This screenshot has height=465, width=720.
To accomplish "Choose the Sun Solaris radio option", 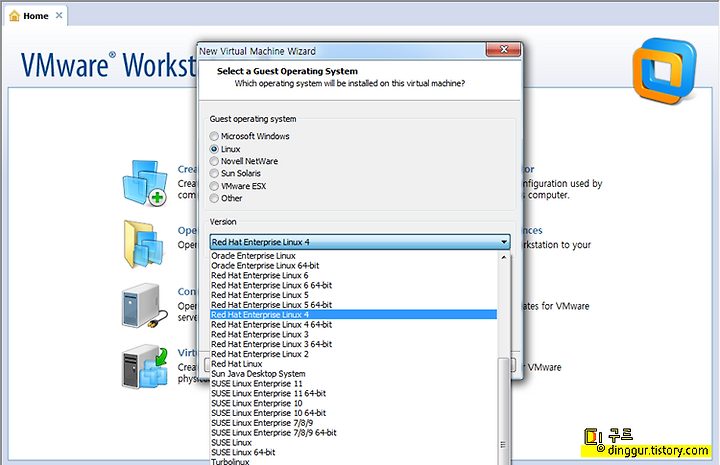I will point(214,174).
